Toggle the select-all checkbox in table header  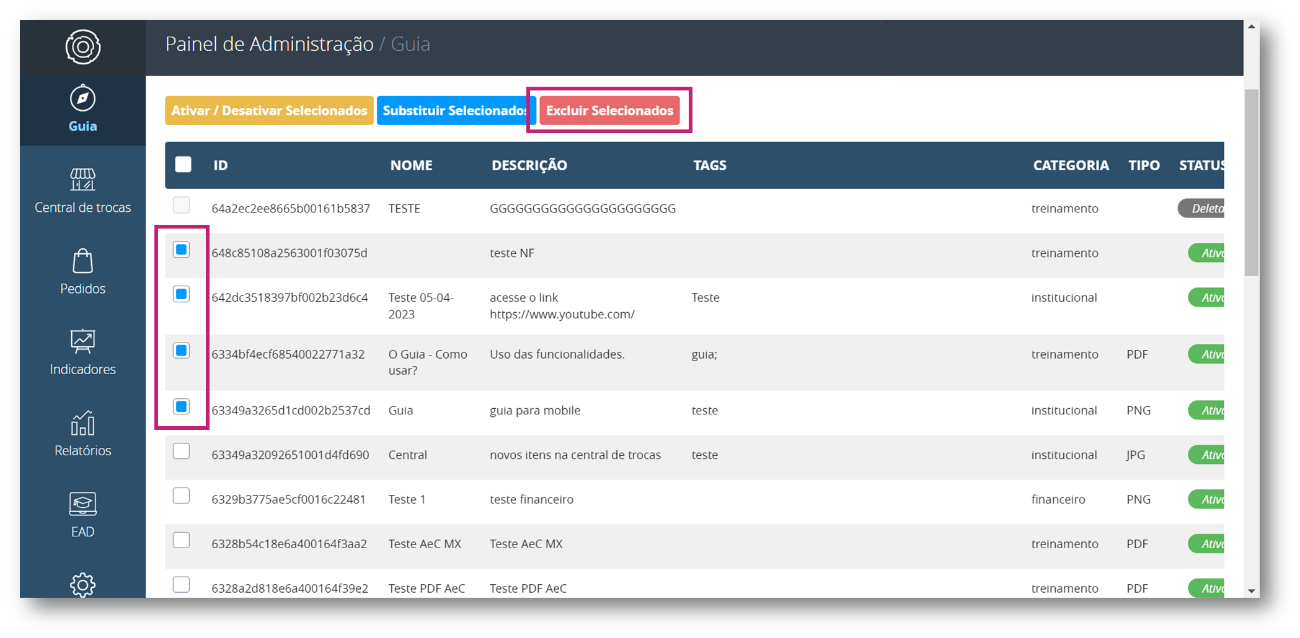183,165
